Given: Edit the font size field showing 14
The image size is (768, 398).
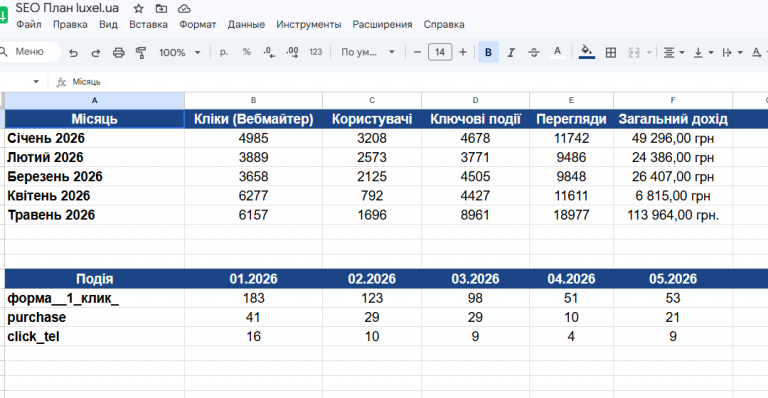Looking at the screenshot, I should tap(440, 52).
